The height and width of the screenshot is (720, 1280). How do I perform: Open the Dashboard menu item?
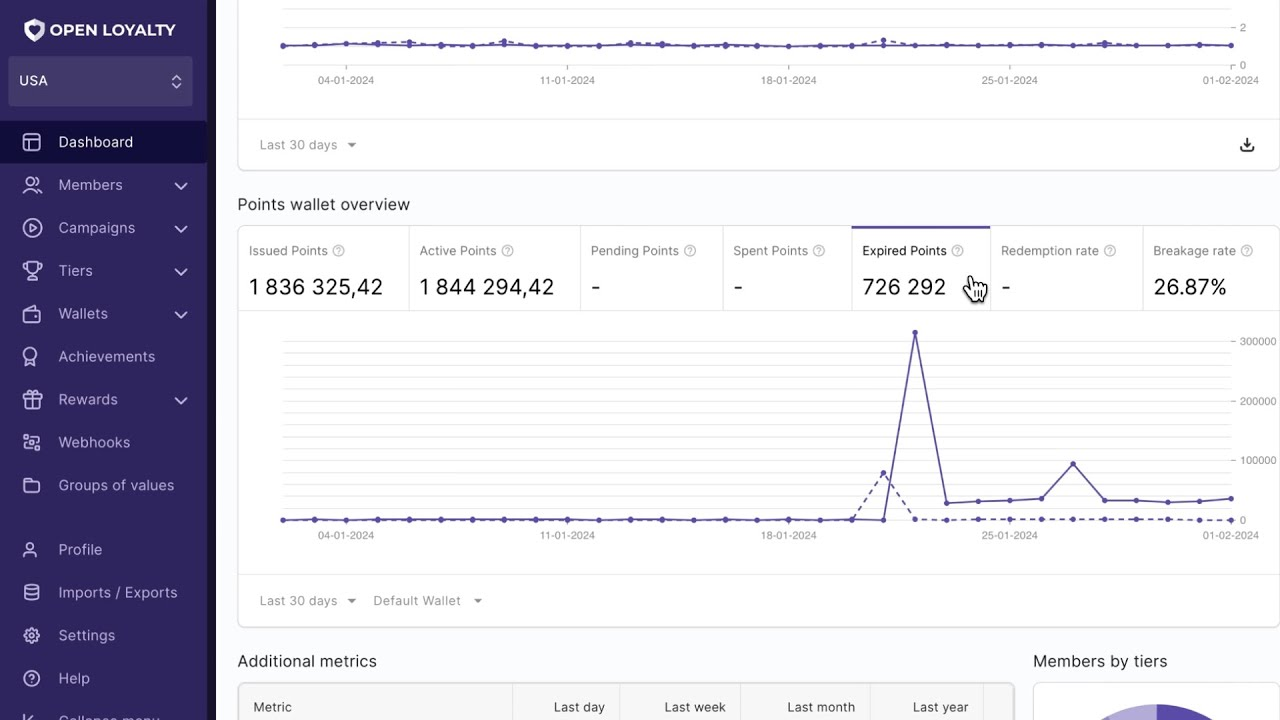click(103, 142)
